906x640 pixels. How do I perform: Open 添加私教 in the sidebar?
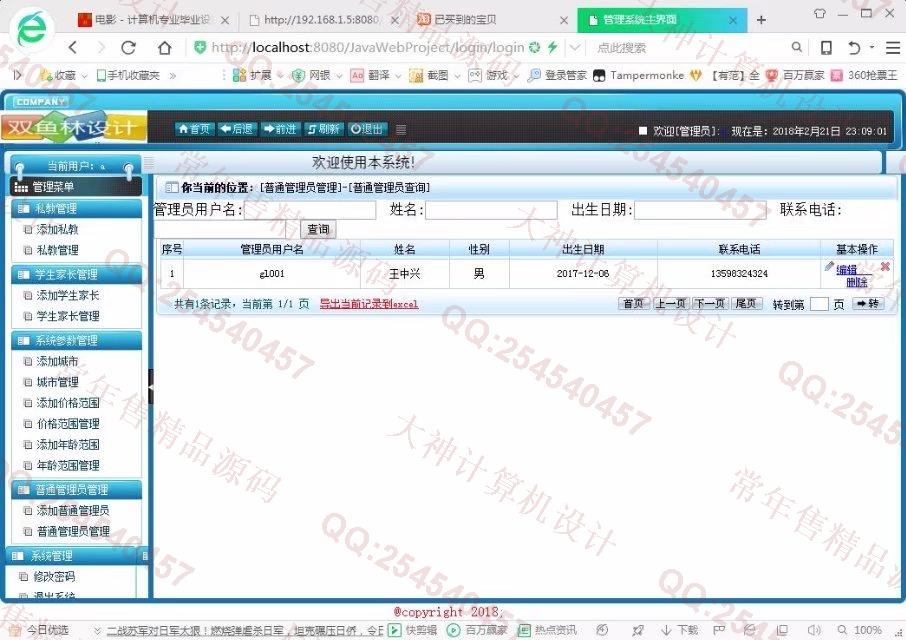click(x=57, y=229)
